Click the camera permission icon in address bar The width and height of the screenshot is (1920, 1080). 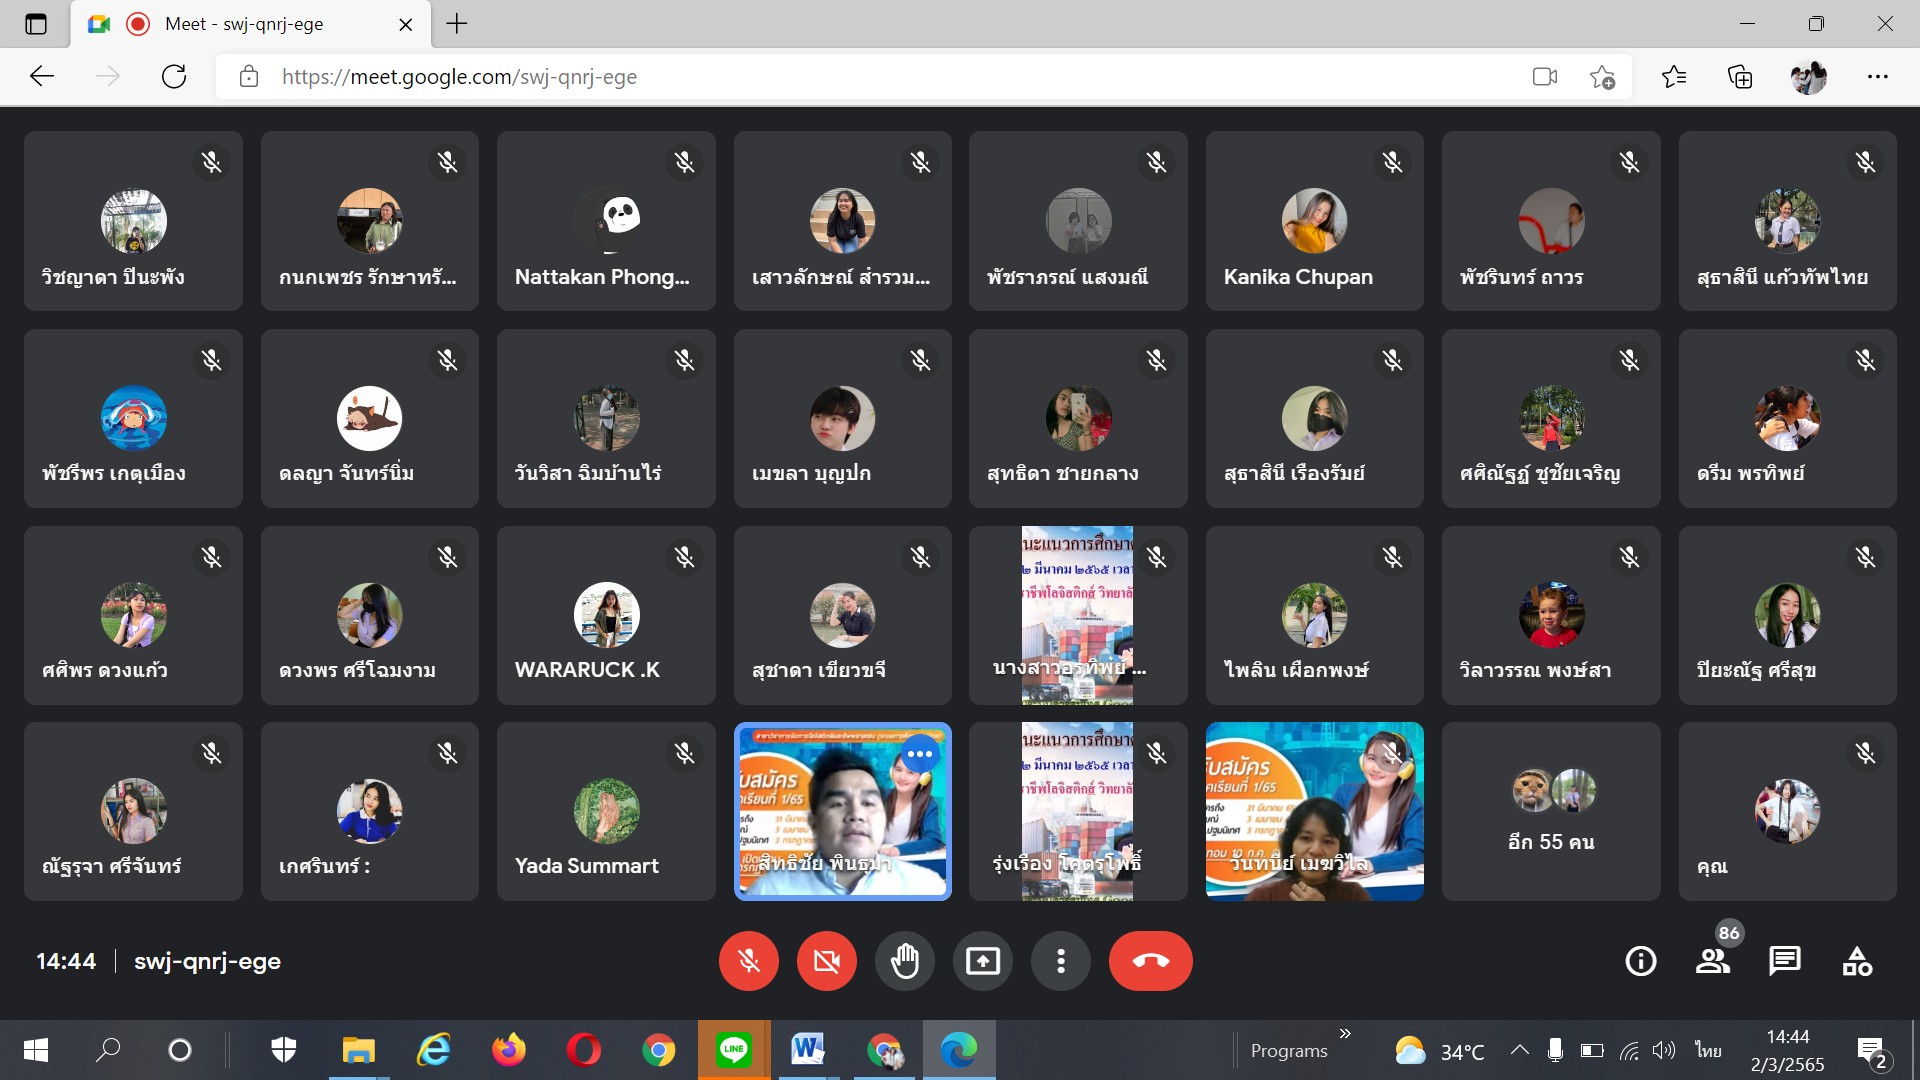1544,77
